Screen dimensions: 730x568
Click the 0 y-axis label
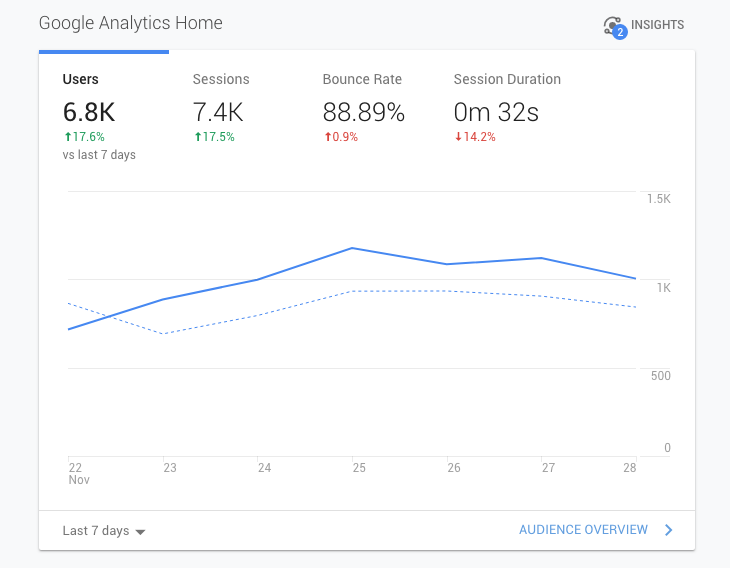click(x=667, y=448)
